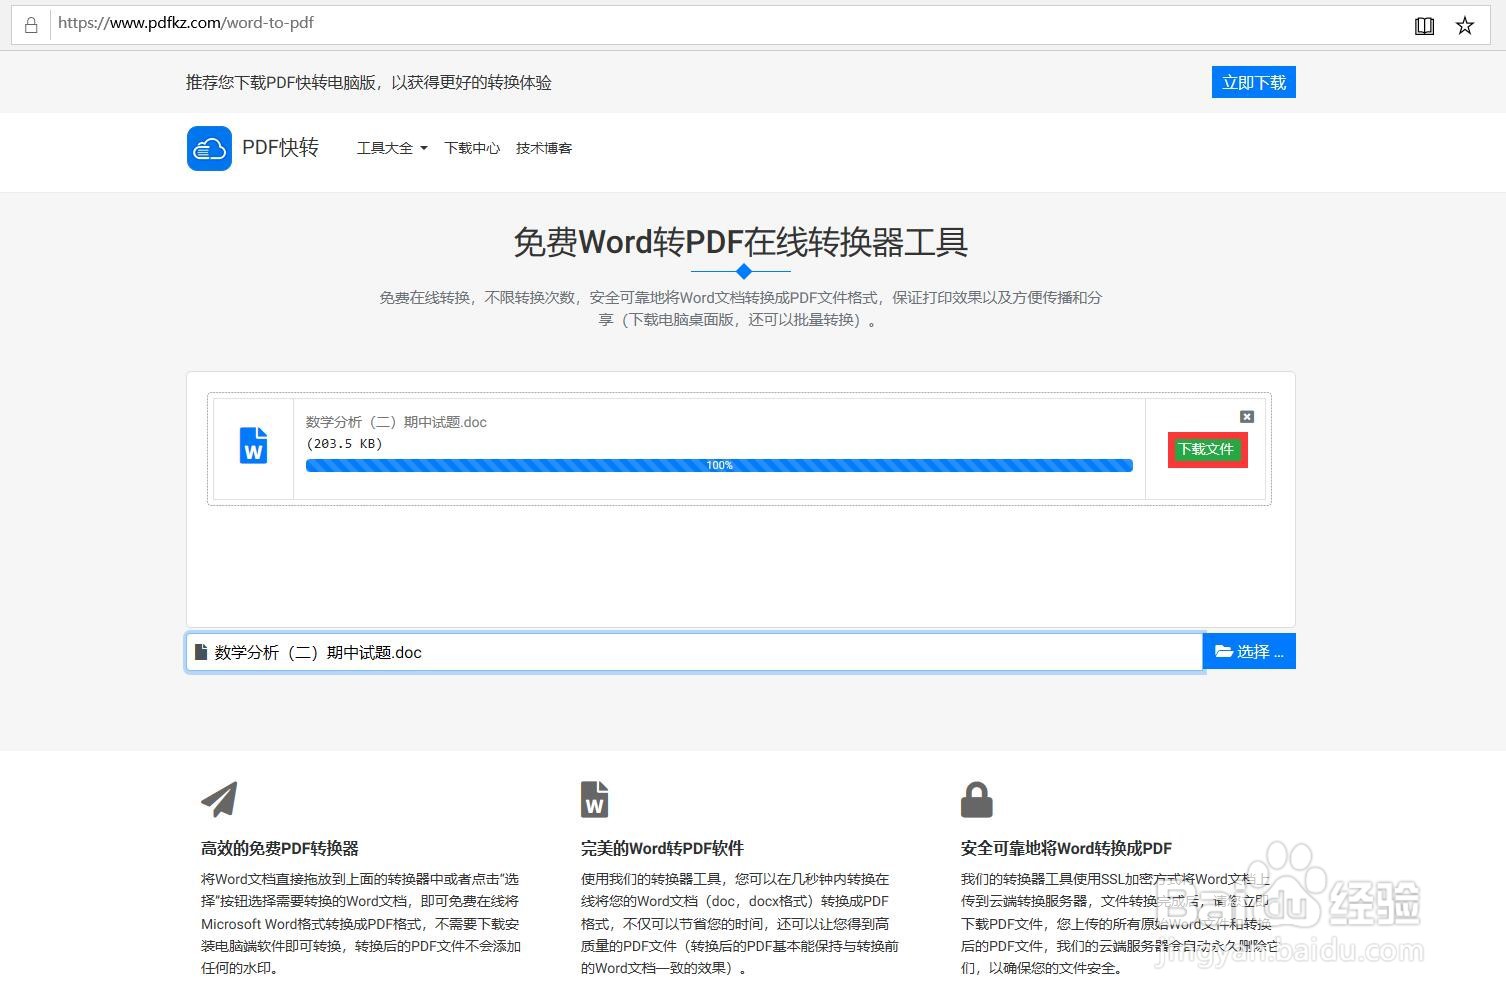Click the padlock icon in the address bar
Viewport: 1506px width, 1002px height.
(x=31, y=25)
